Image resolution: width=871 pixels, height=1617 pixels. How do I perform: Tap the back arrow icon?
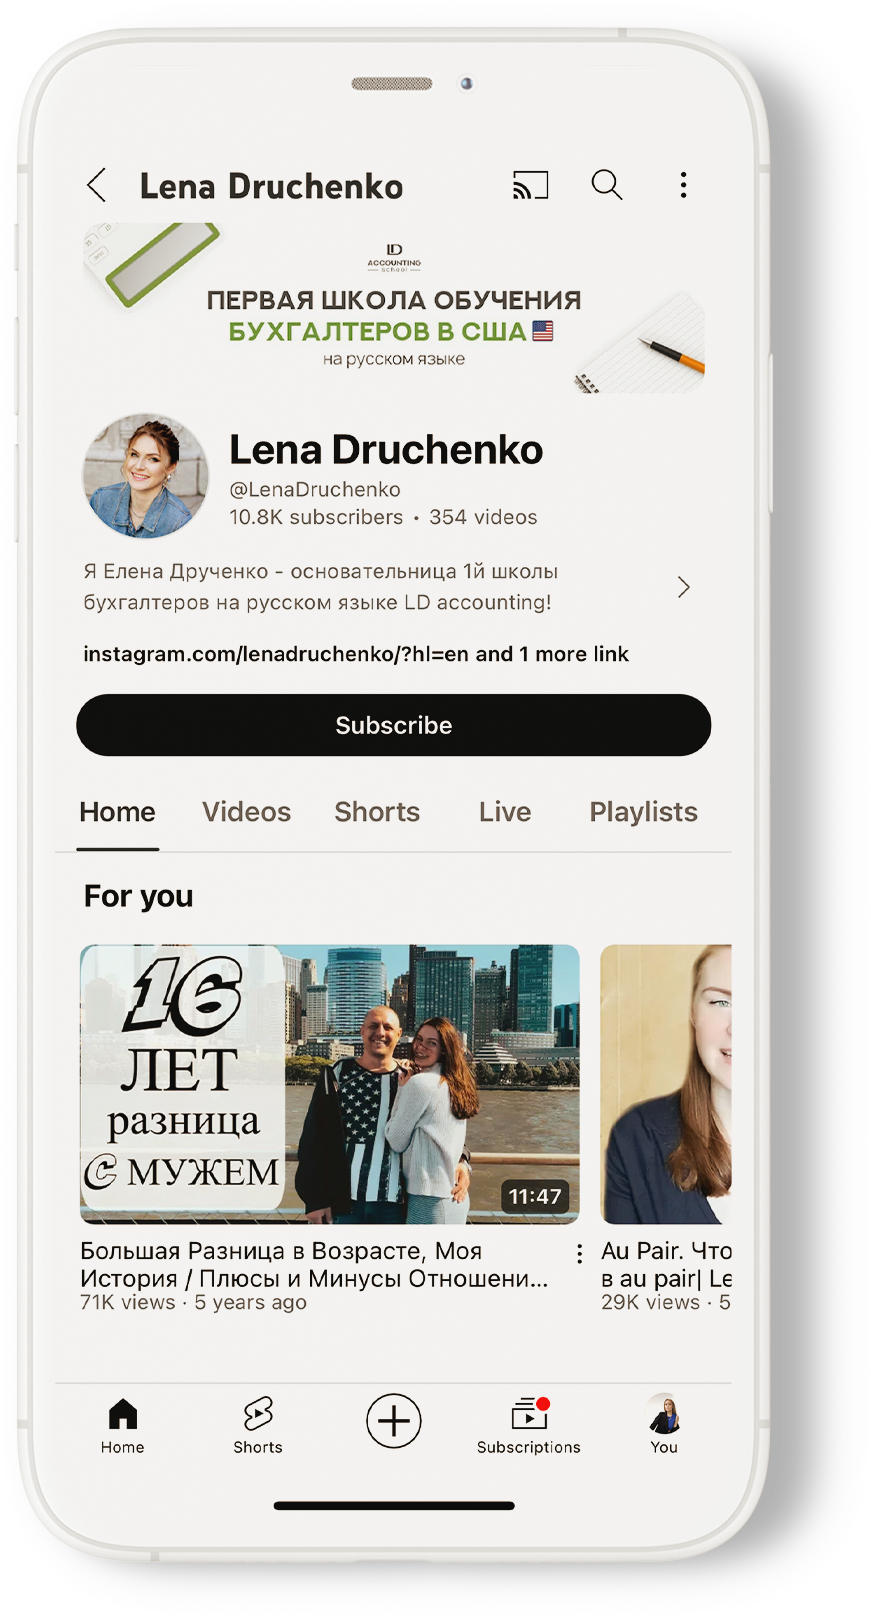point(97,185)
